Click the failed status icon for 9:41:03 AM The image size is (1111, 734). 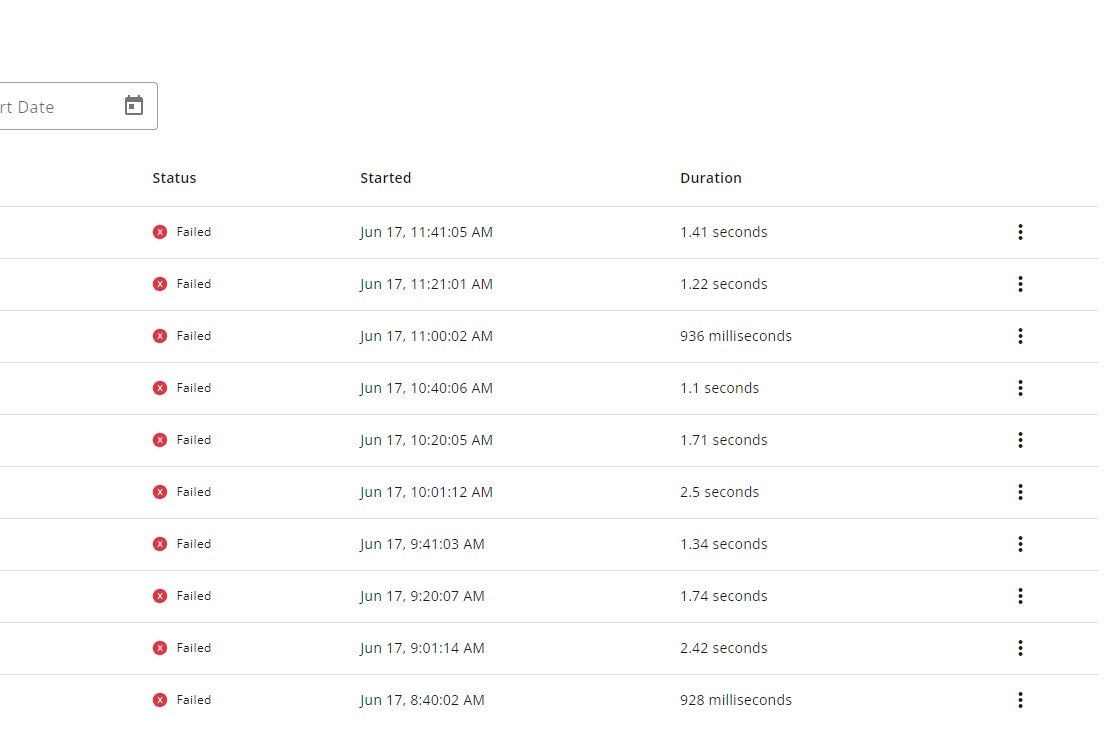tap(160, 544)
